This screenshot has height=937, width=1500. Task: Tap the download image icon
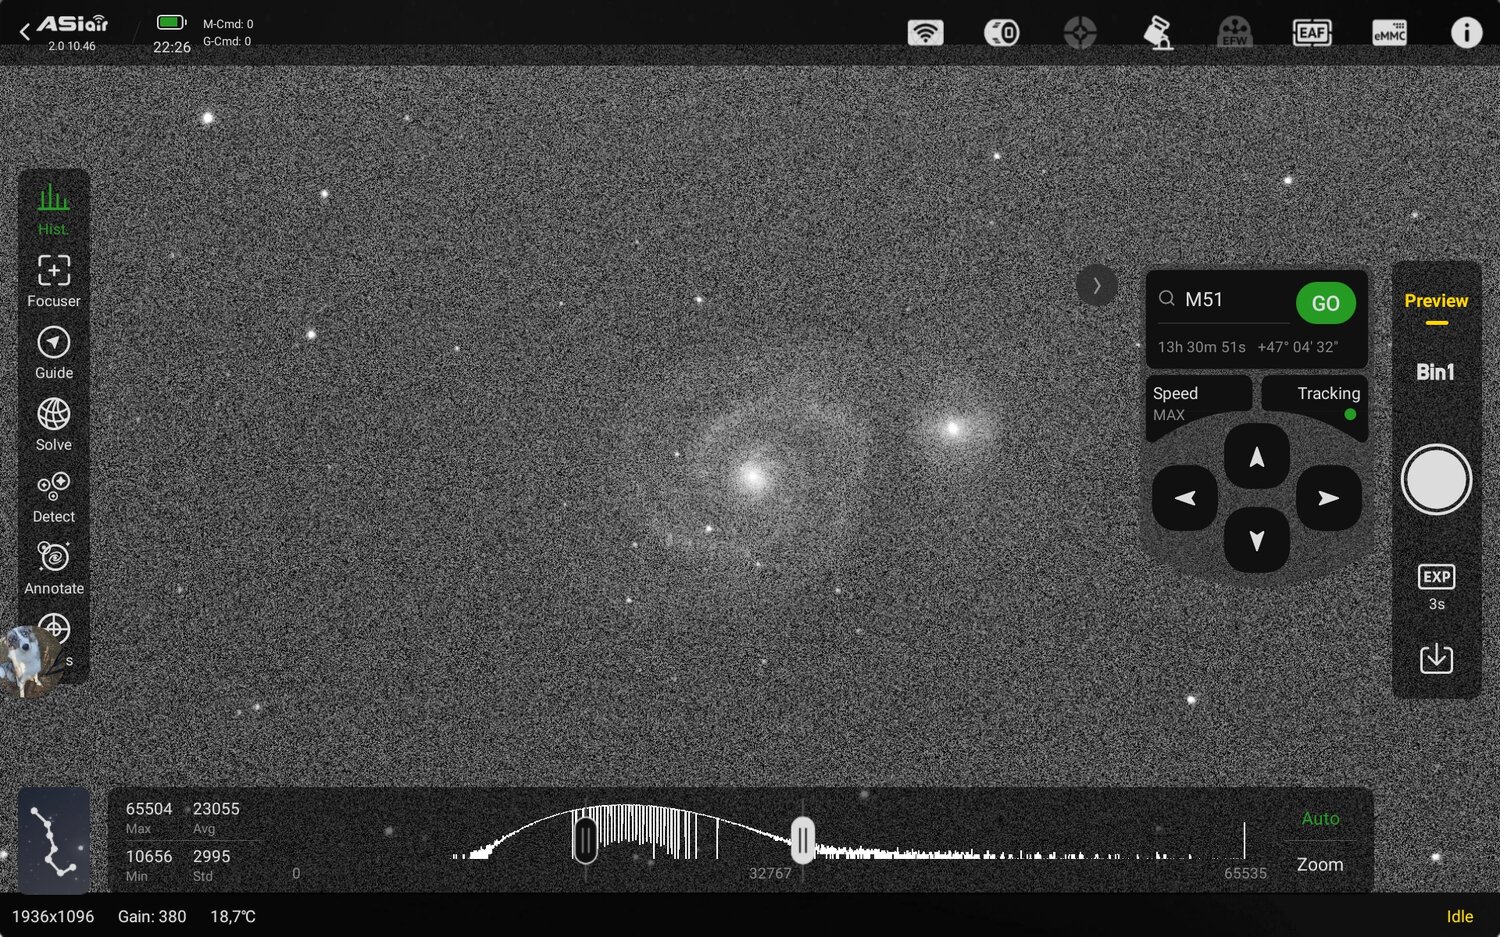pyautogui.click(x=1436, y=658)
